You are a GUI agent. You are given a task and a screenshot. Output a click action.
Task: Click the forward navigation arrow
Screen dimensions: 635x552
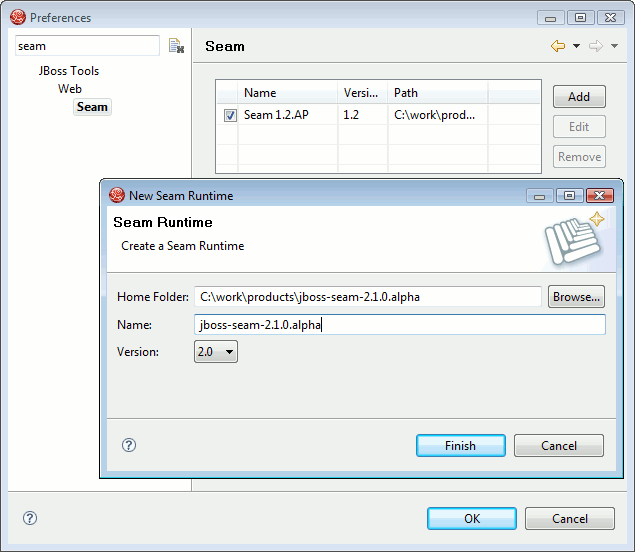point(596,46)
